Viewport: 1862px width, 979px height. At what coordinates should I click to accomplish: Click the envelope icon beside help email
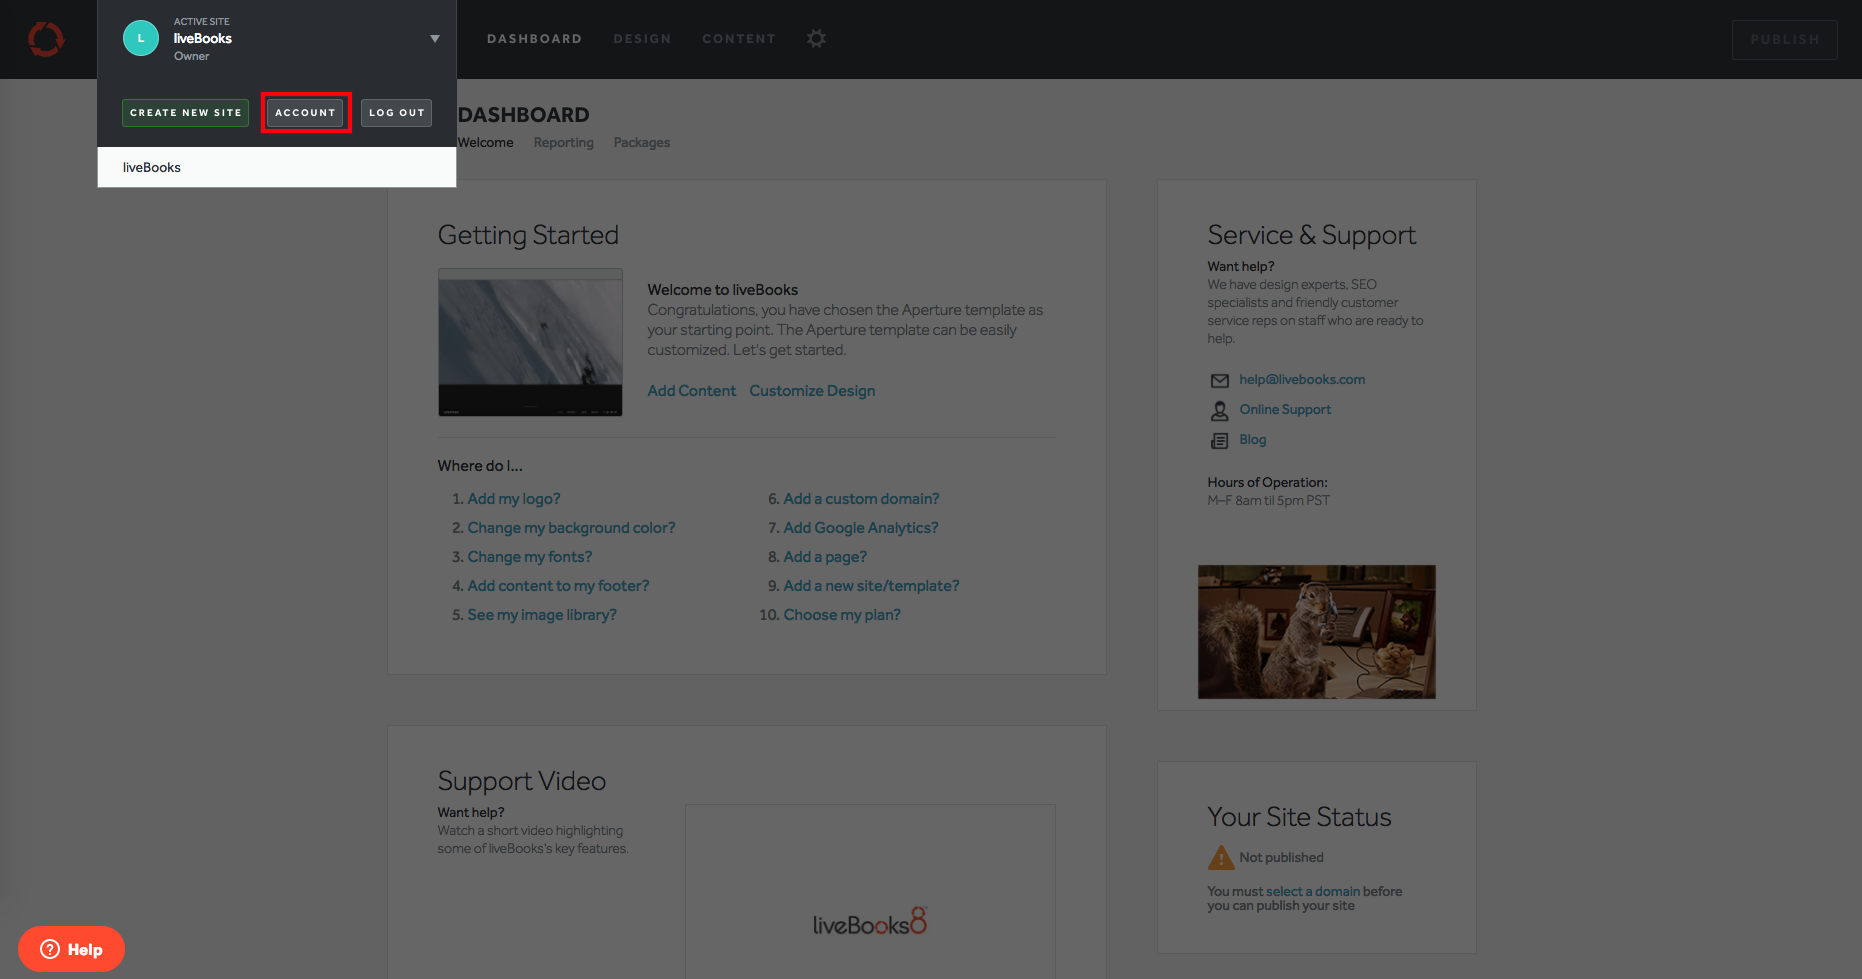pos(1219,380)
